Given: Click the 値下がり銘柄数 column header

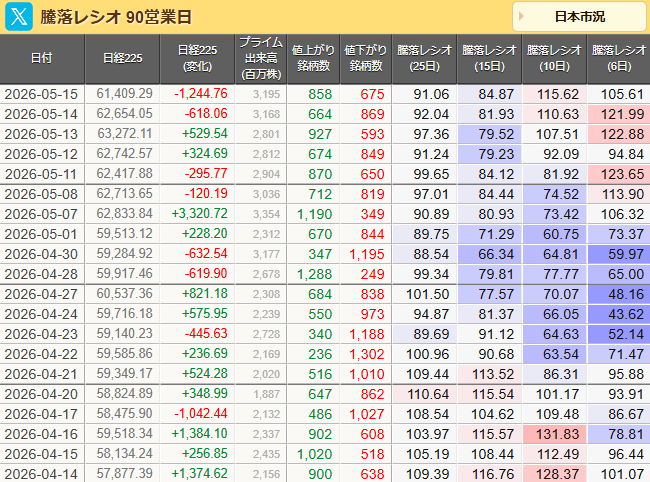Looking at the screenshot, I should (x=366, y=58).
